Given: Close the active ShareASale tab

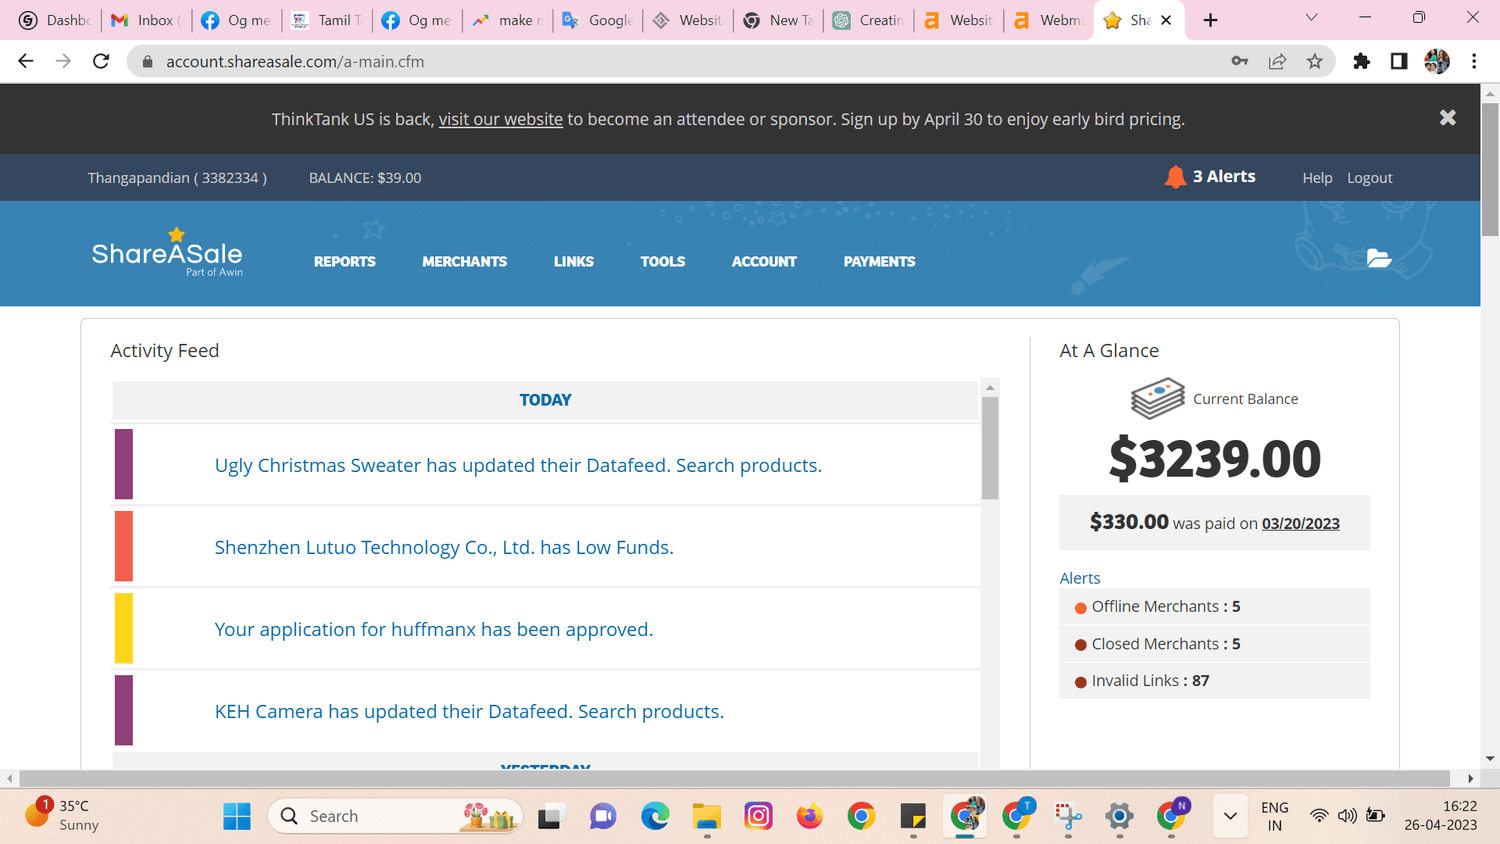Looking at the screenshot, I should click(1166, 20).
